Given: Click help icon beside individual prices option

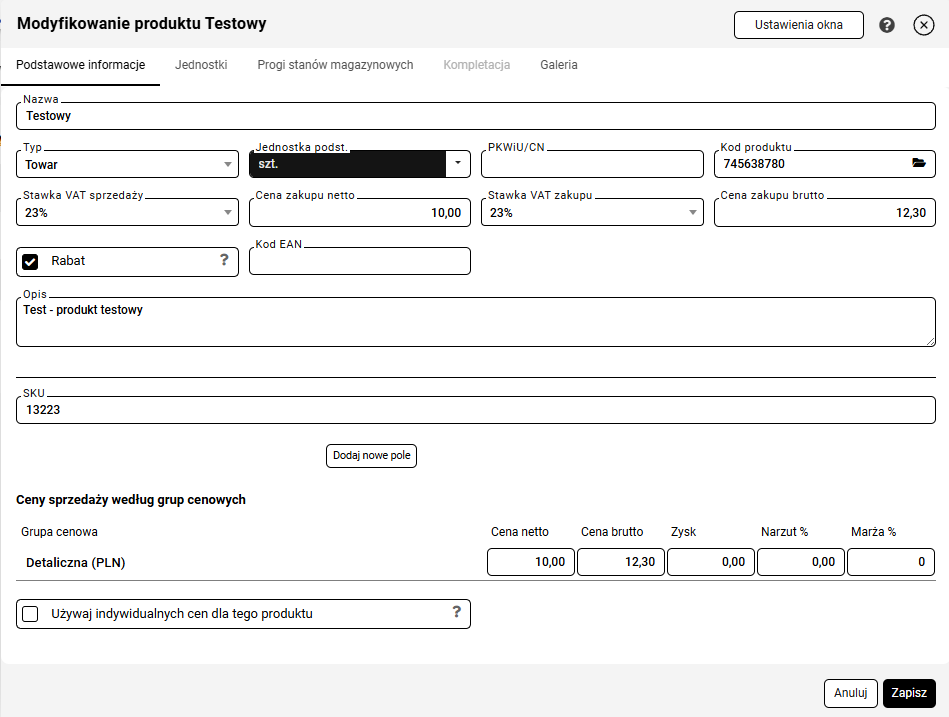Looking at the screenshot, I should tap(456, 612).
